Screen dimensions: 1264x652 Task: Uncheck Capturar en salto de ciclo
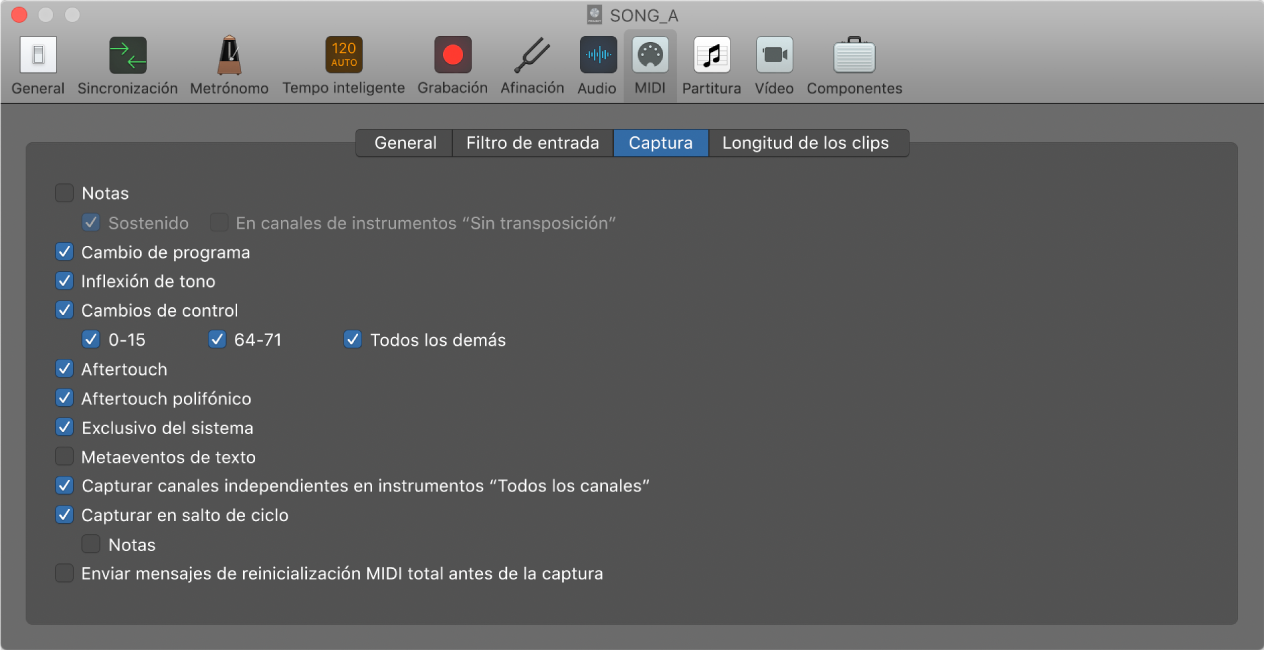pos(65,515)
